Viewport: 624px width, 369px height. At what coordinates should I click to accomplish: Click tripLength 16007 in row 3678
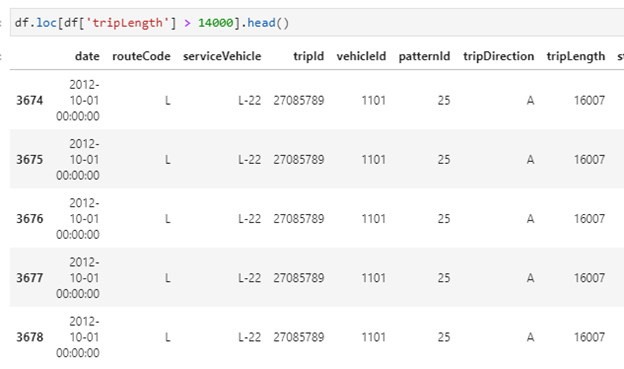click(x=589, y=337)
